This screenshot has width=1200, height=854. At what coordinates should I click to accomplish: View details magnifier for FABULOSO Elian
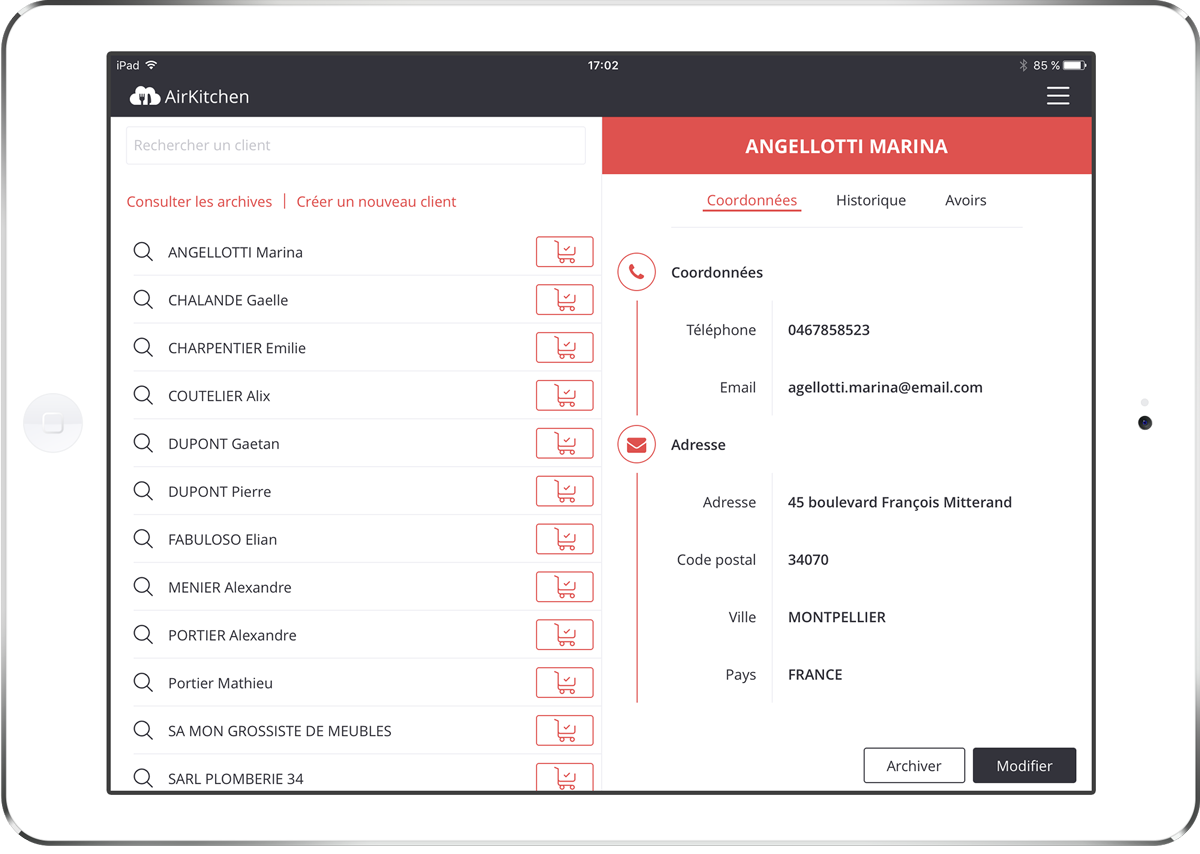pyautogui.click(x=143, y=539)
